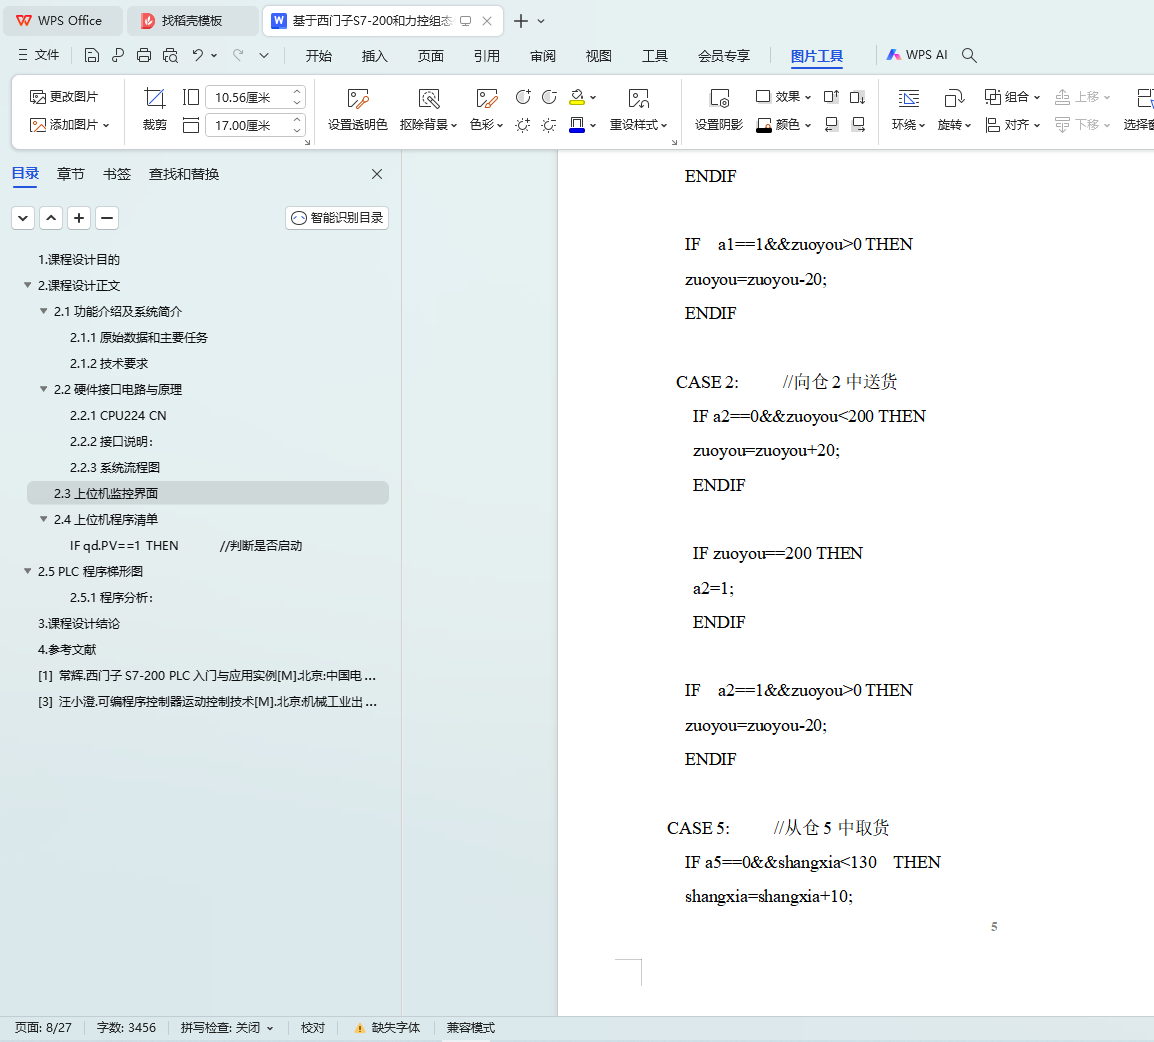Viewport: 1154px width, 1042px height.
Task: Open a new tab with plus button
Action: (520, 21)
